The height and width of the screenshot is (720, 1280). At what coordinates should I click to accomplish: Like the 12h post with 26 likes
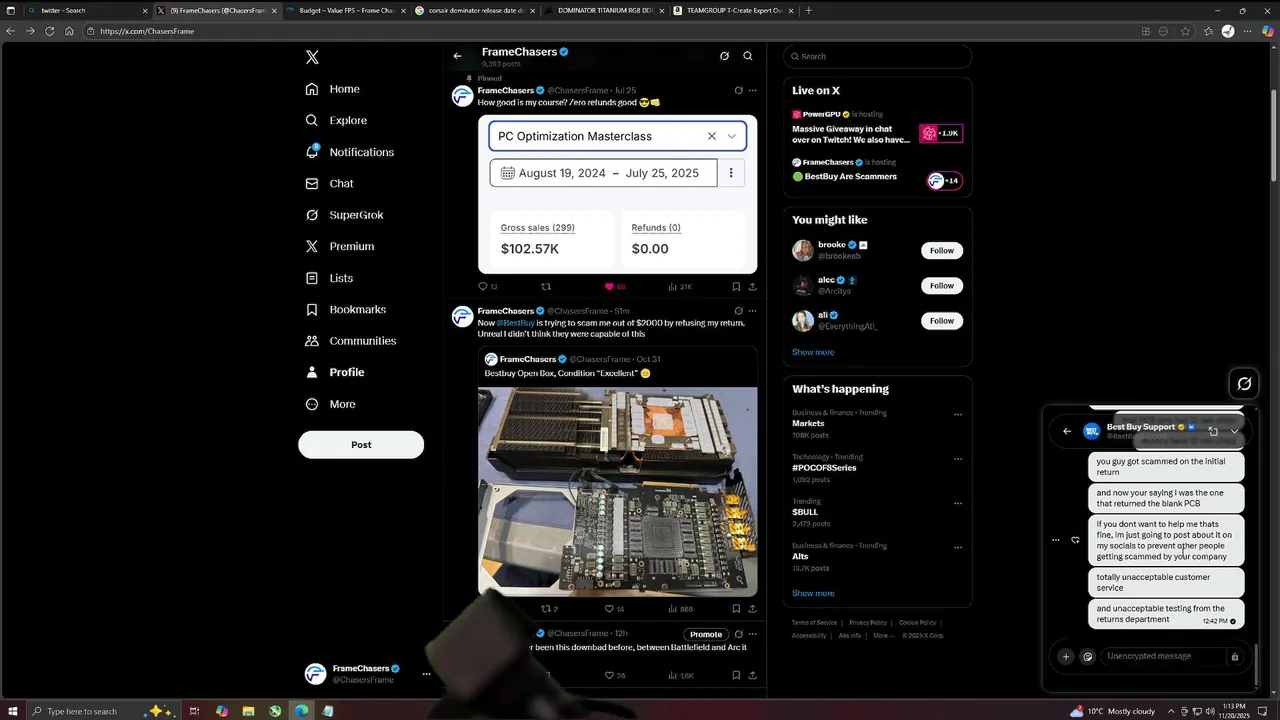[x=615, y=675]
